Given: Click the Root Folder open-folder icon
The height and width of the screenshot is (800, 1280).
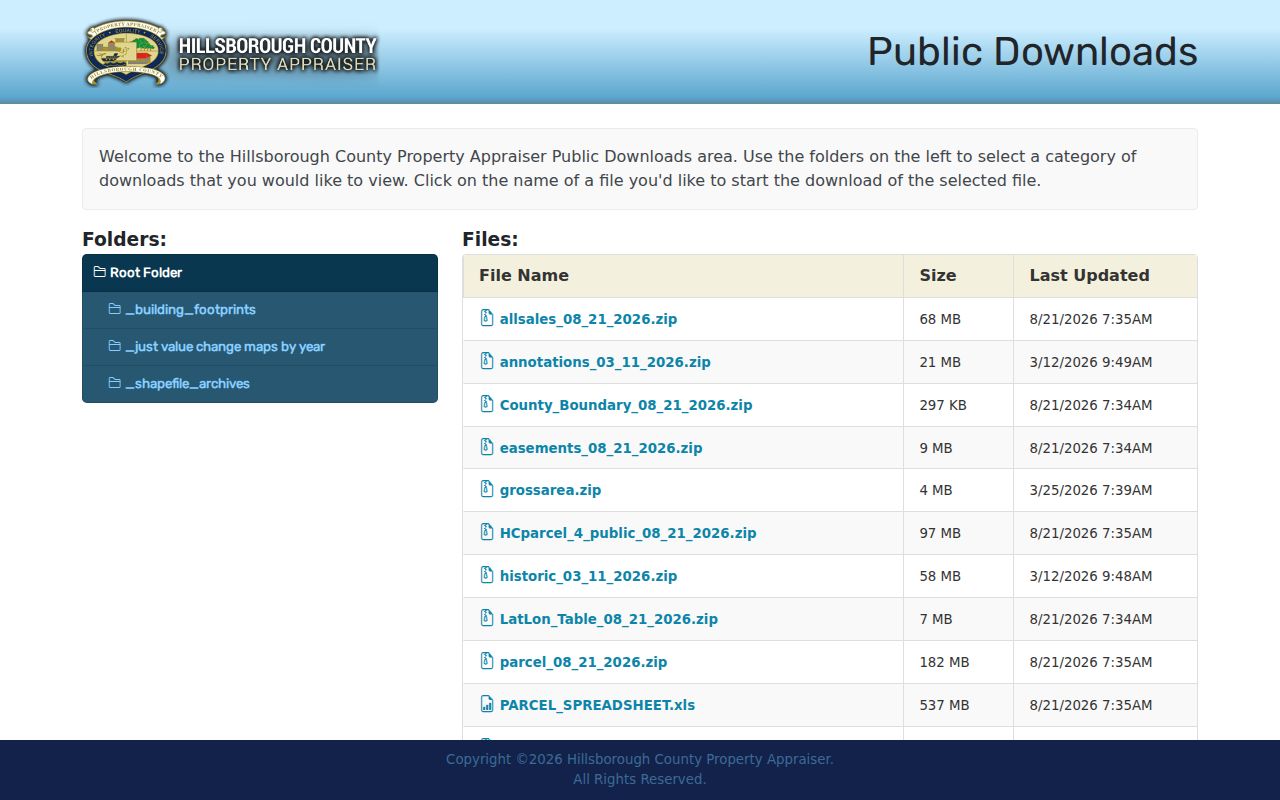Looking at the screenshot, I should (x=99, y=272).
